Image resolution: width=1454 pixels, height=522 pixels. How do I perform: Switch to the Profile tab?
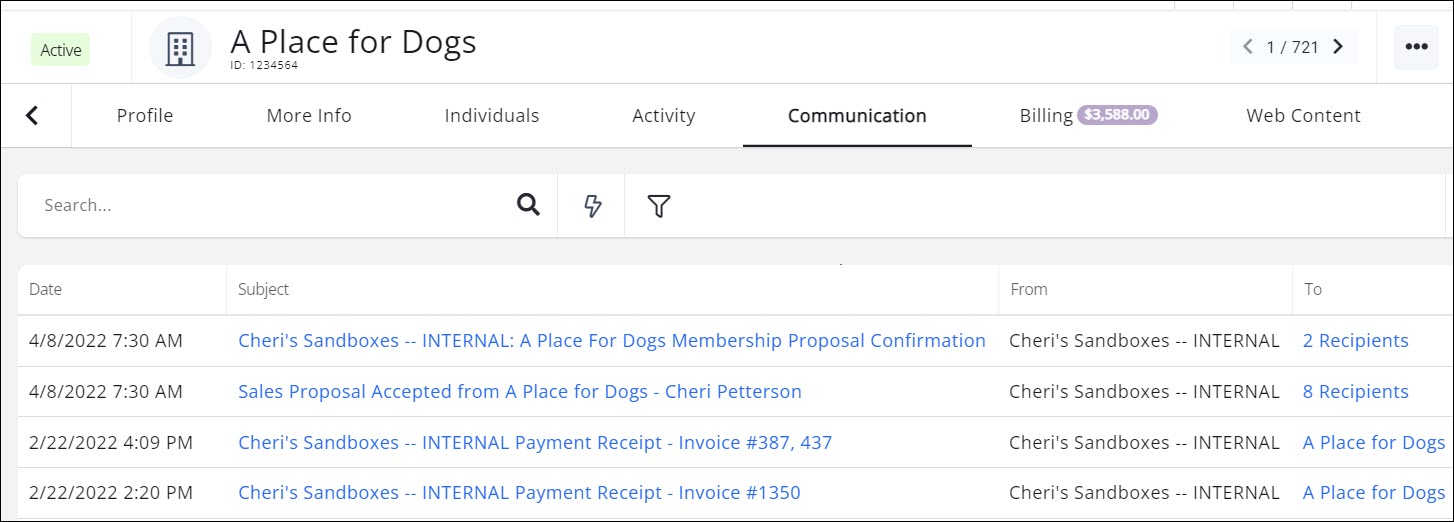click(x=145, y=116)
